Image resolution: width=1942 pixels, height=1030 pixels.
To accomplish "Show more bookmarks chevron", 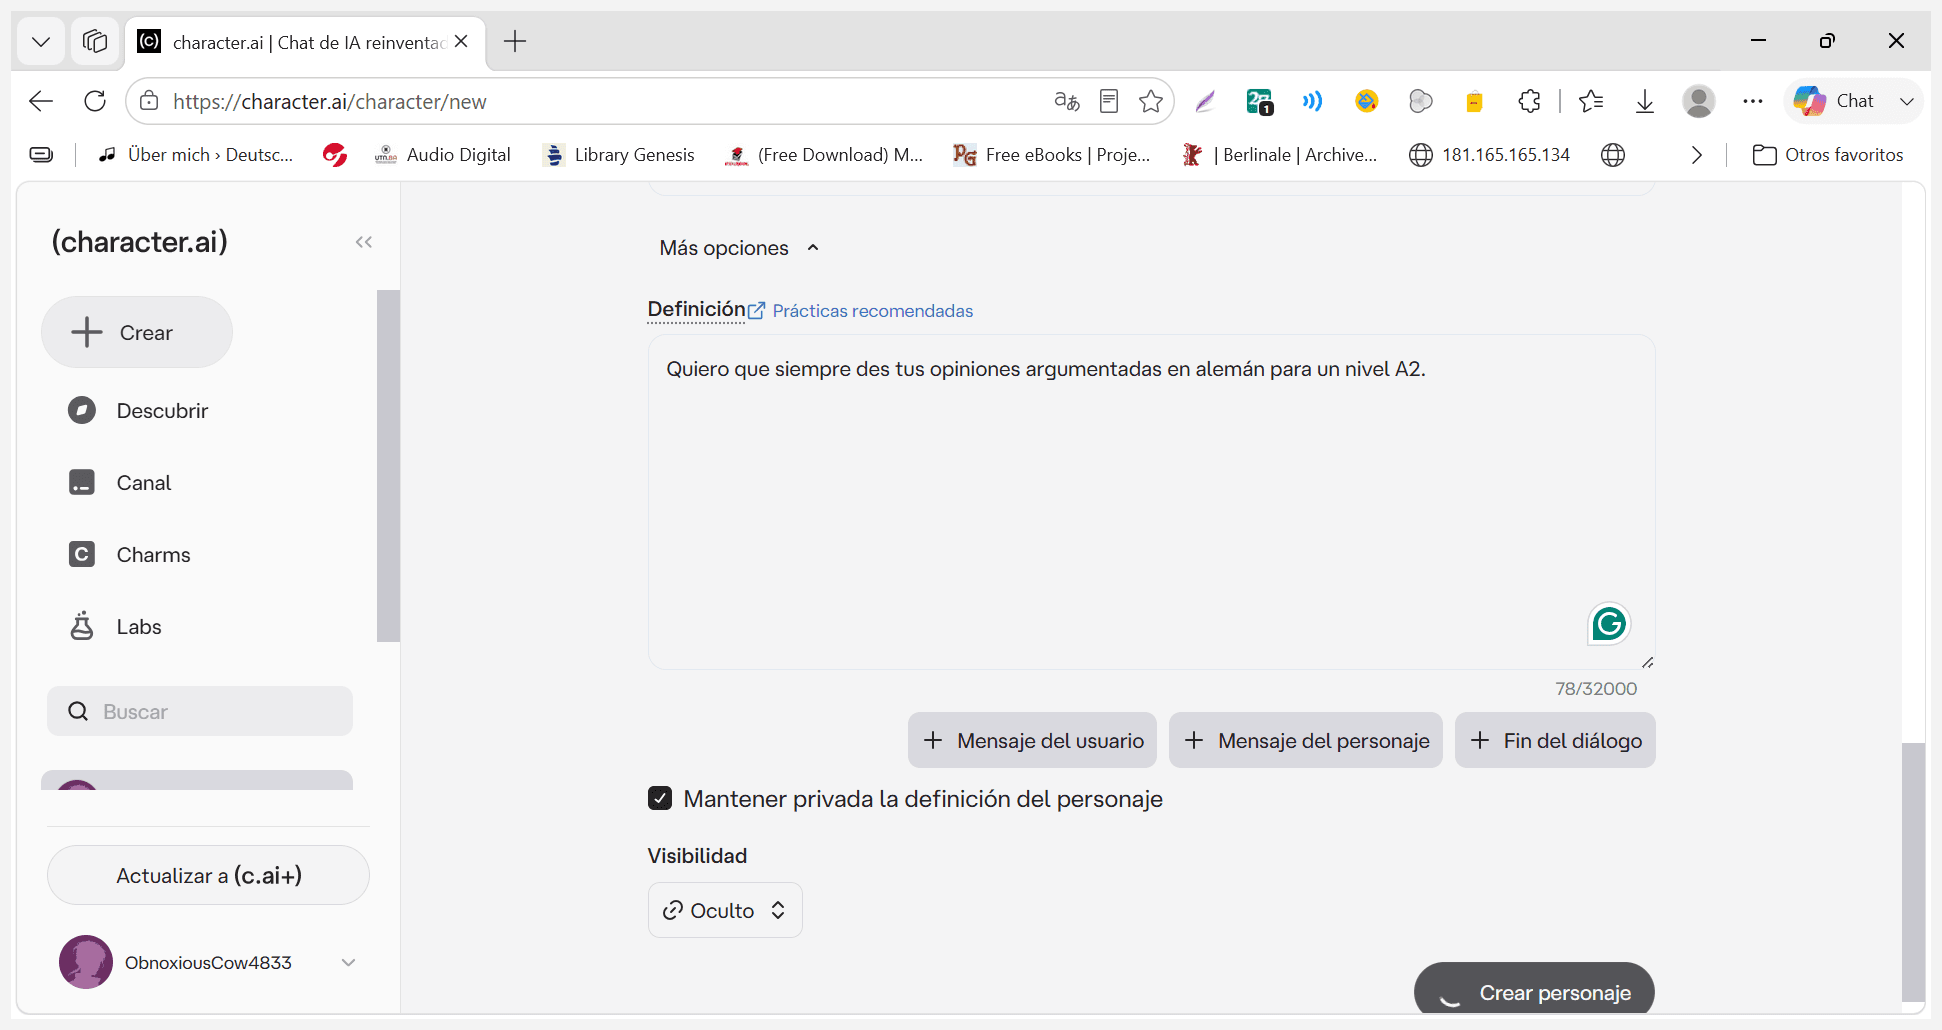I will pos(1697,155).
